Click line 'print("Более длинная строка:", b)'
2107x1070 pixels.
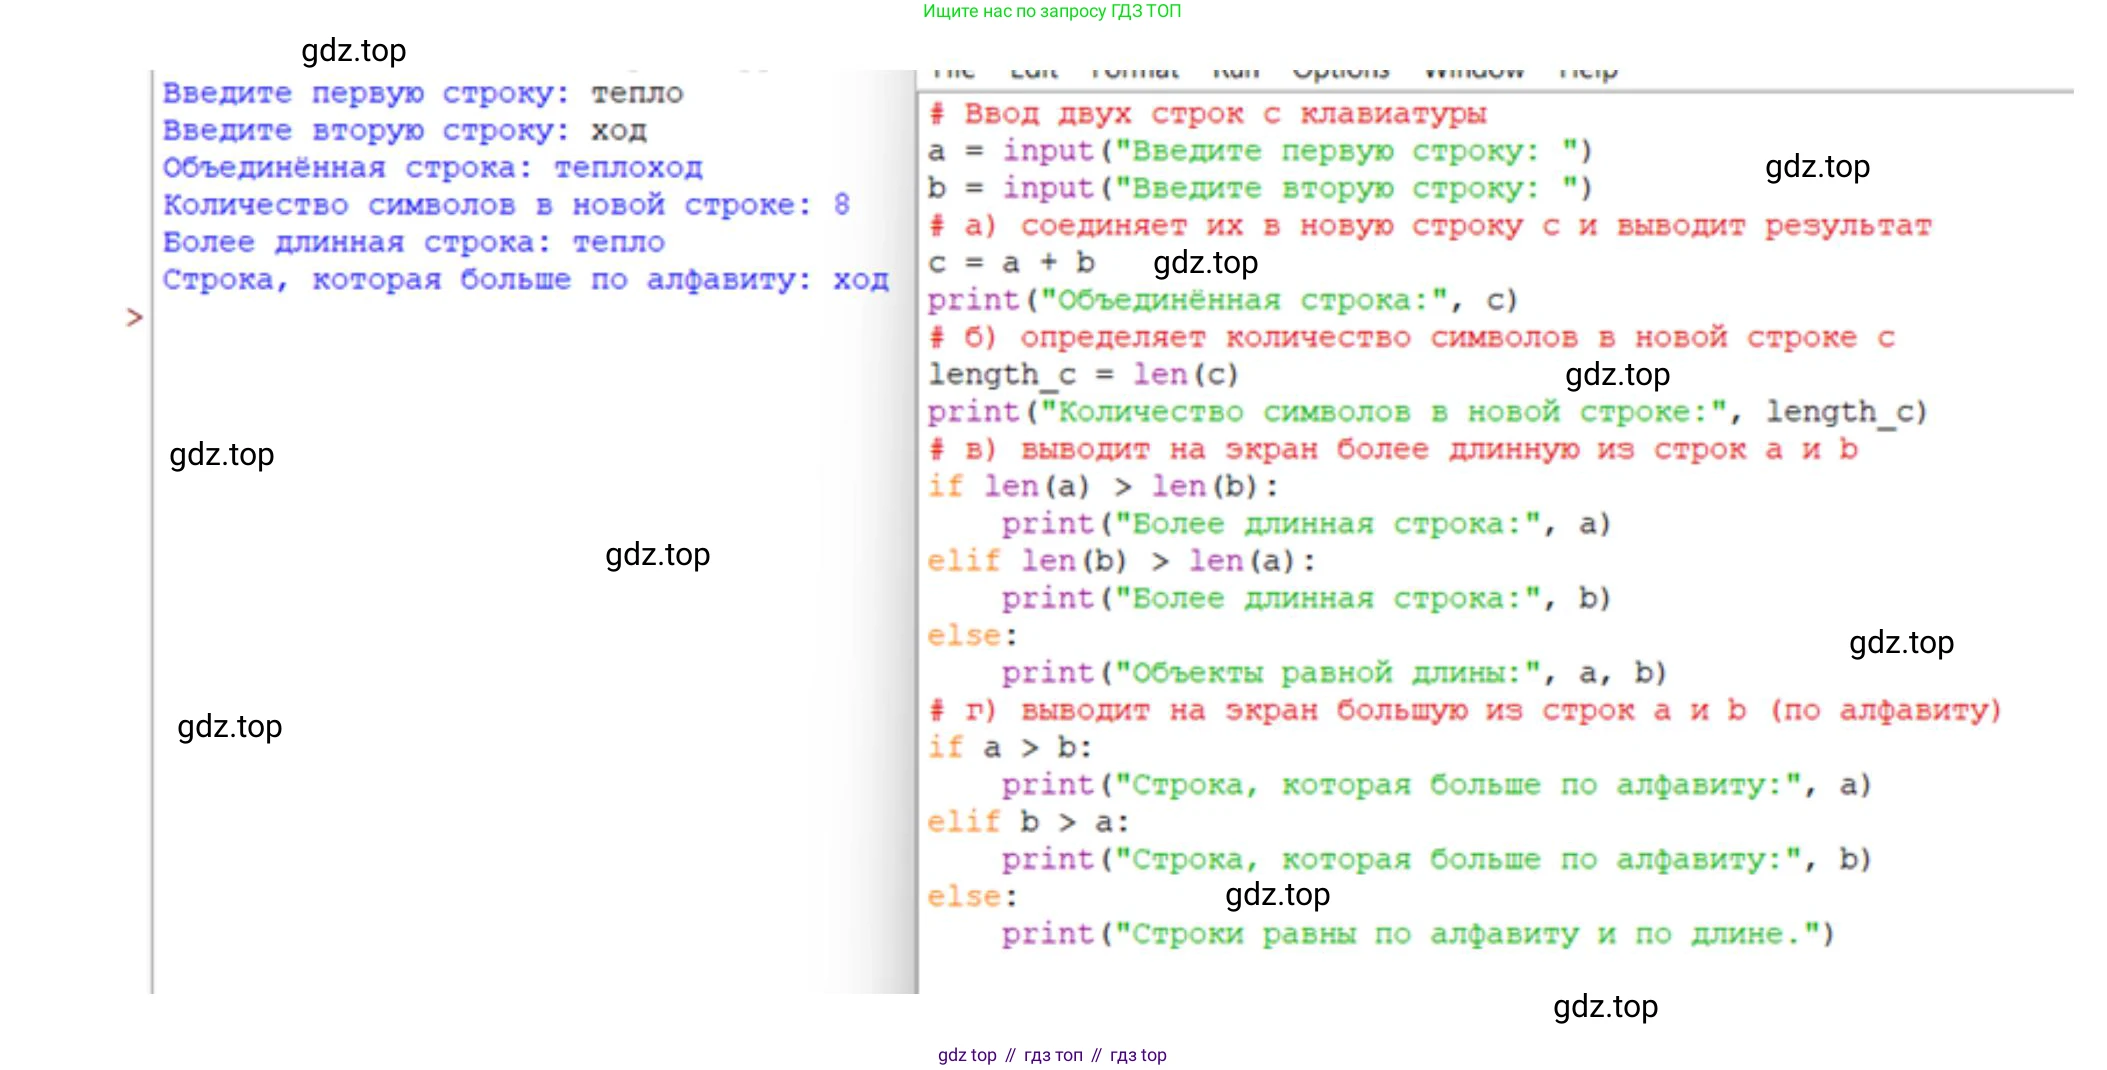(1307, 598)
